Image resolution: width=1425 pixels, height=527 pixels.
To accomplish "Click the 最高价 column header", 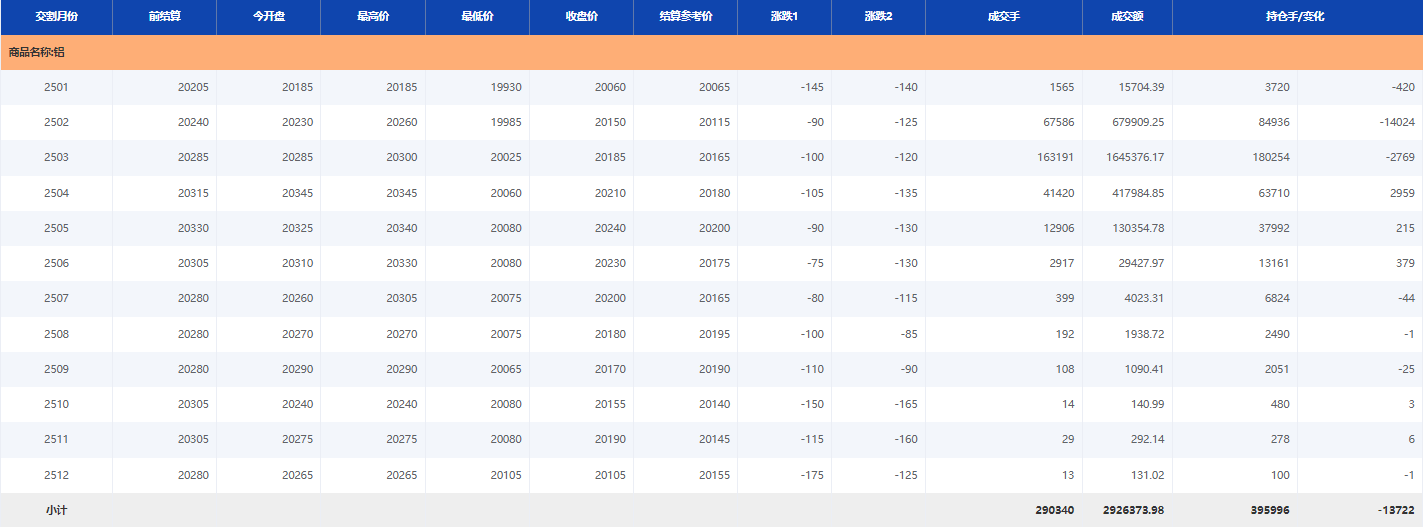I will pyautogui.click(x=372, y=17).
